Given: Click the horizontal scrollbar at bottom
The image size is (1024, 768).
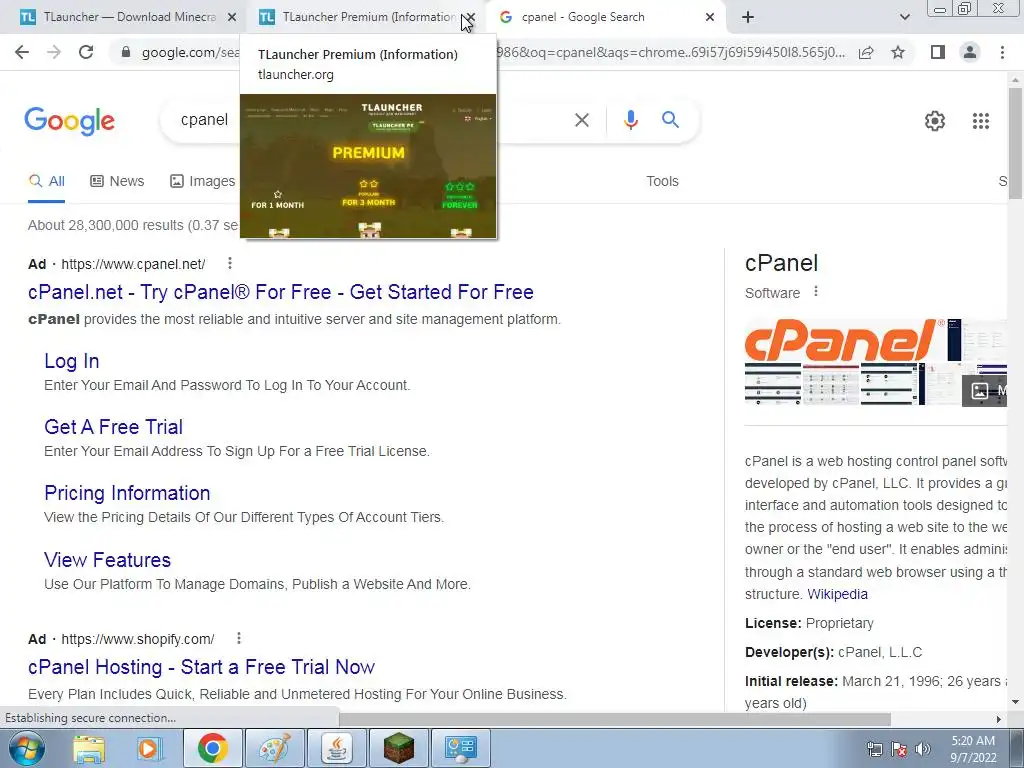Looking at the screenshot, I should point(615,719).
